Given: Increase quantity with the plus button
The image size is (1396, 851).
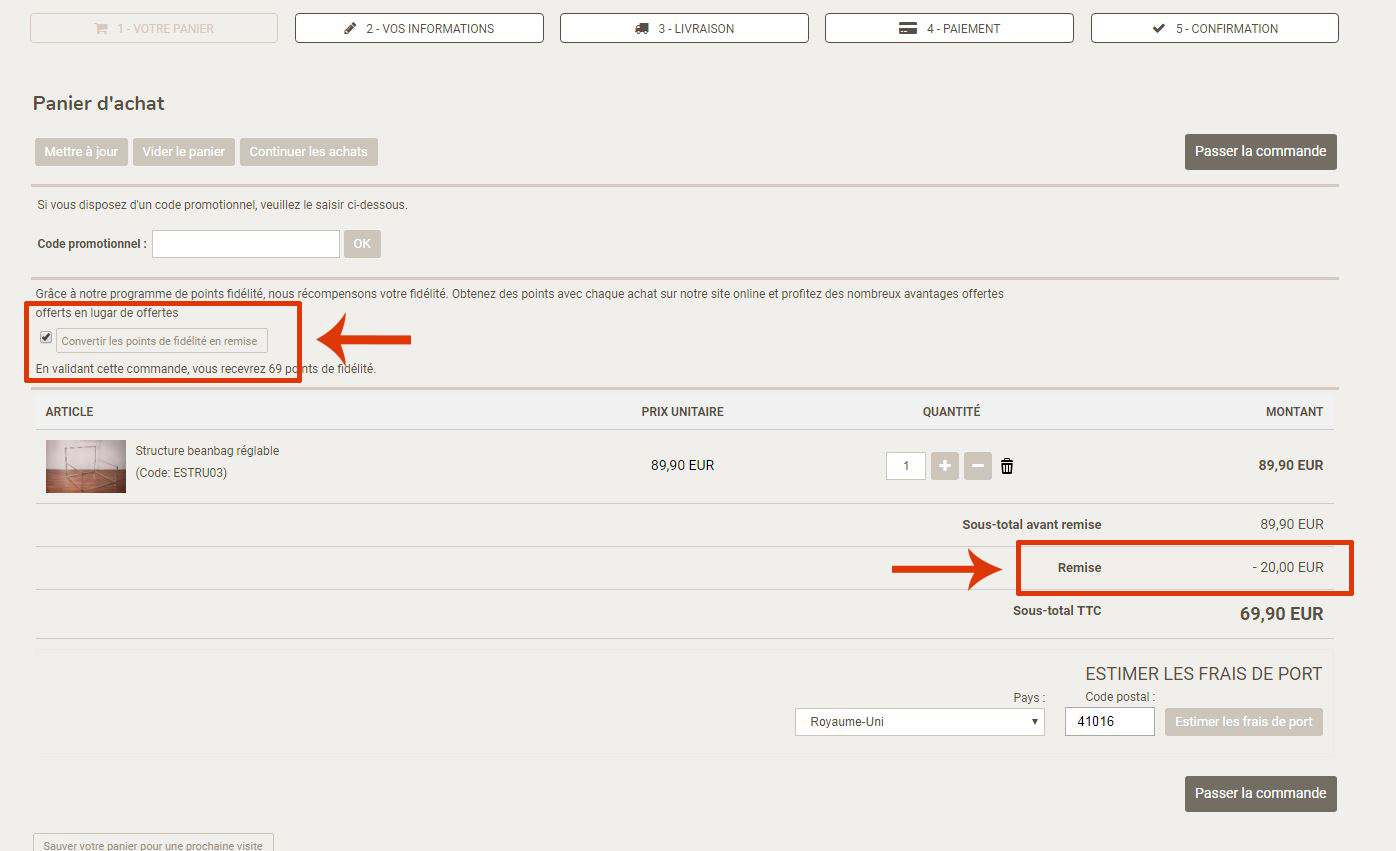Looking at the screenshot, I should (x=945, y=466).
